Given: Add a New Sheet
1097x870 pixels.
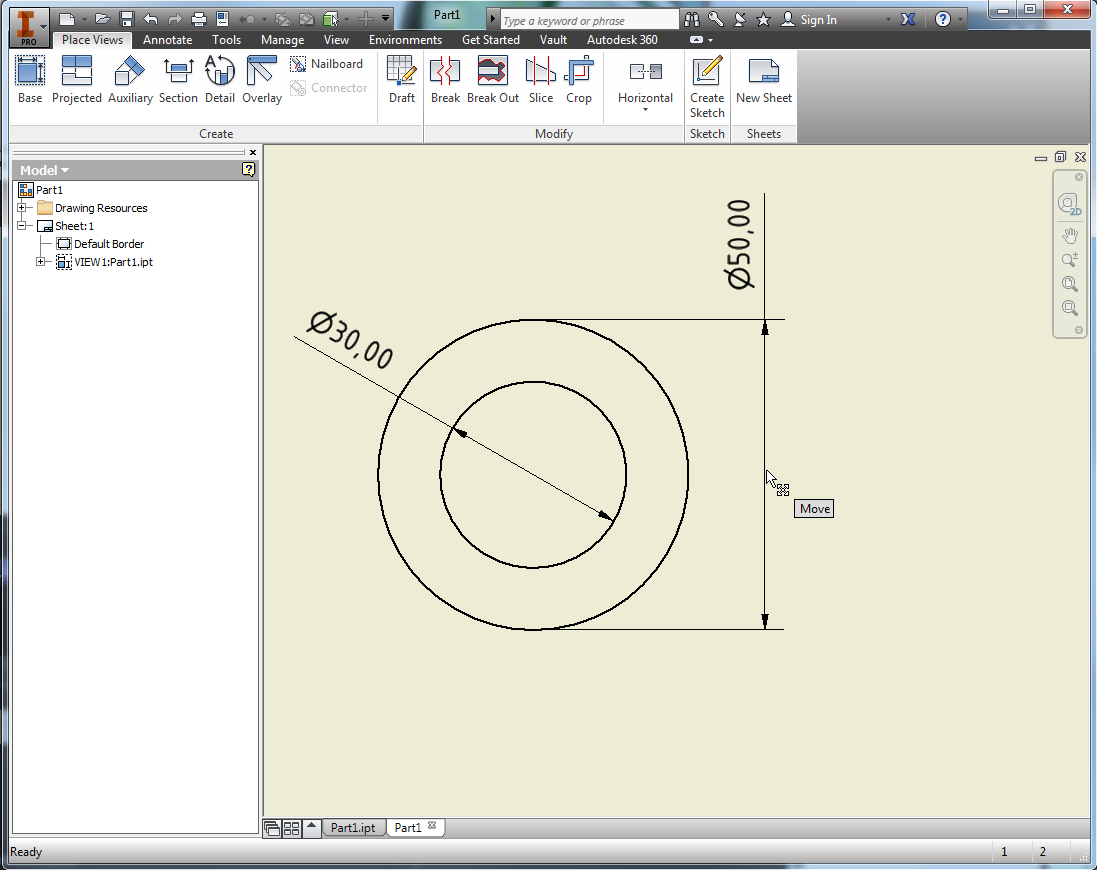Looking at the screenshot, I should [x=763, y=80].
